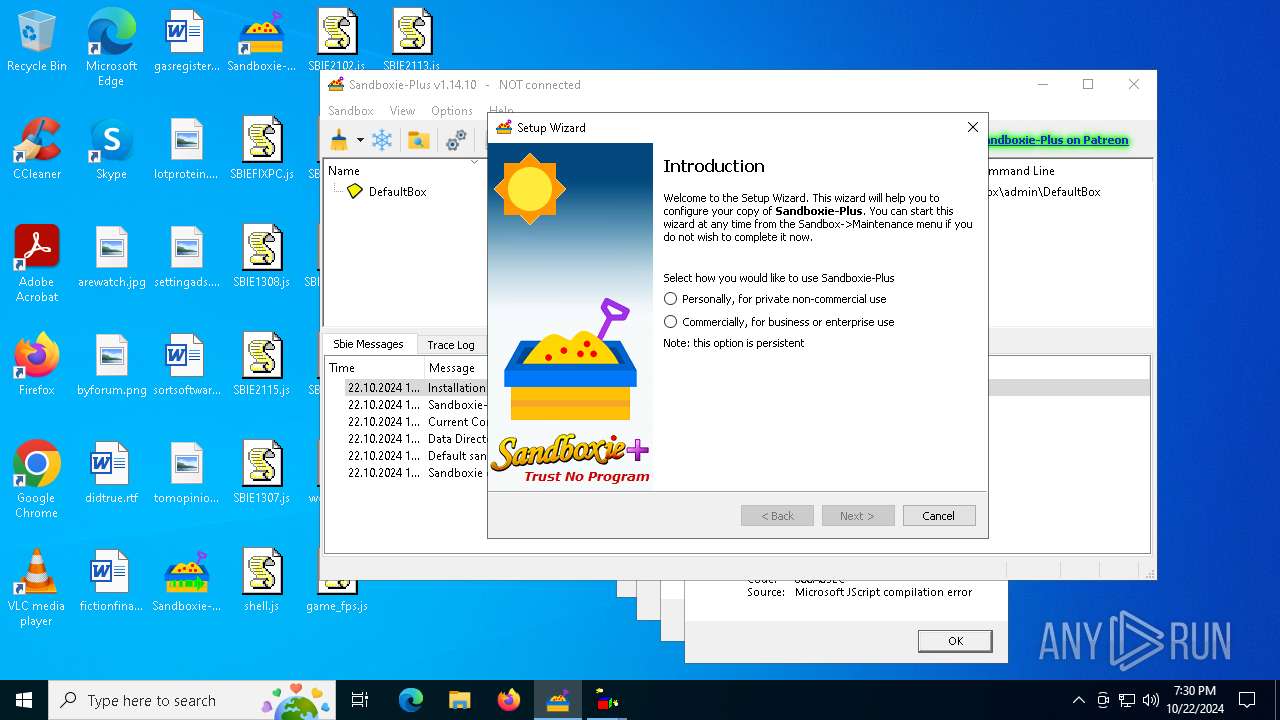Select the tomopinio image file icon
This screenshot has width=1280, height=720.
pyautogui.click(x=187, y=472)
